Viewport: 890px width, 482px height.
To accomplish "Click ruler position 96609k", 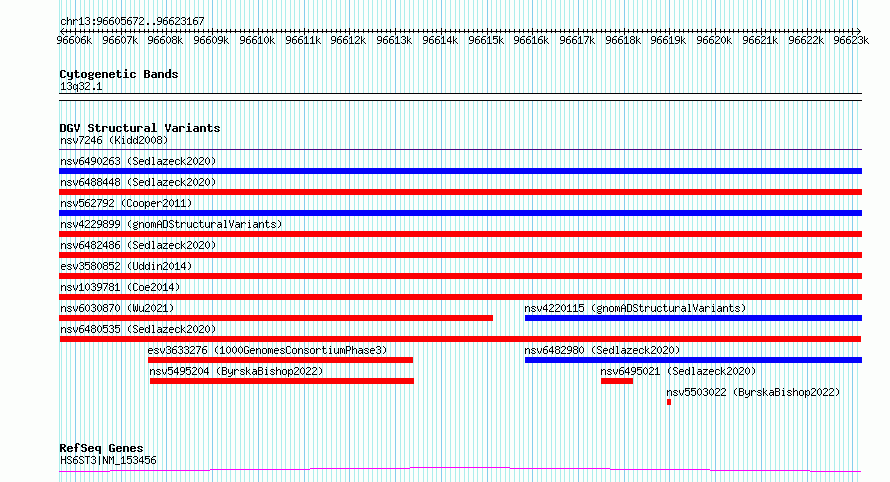I will (x=211, y=40).
